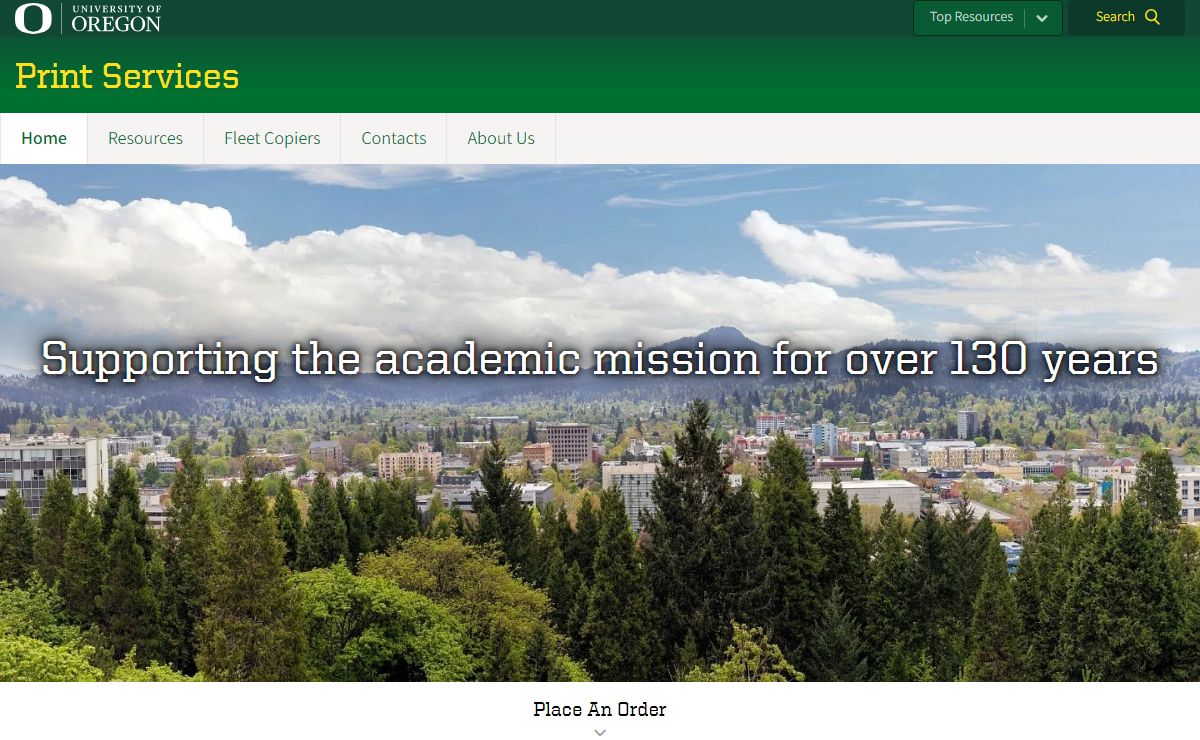The height and width of the screenshot is (740, 1200).
Task: Click the magnifying glass search icon
Action: pos(1152,17)
